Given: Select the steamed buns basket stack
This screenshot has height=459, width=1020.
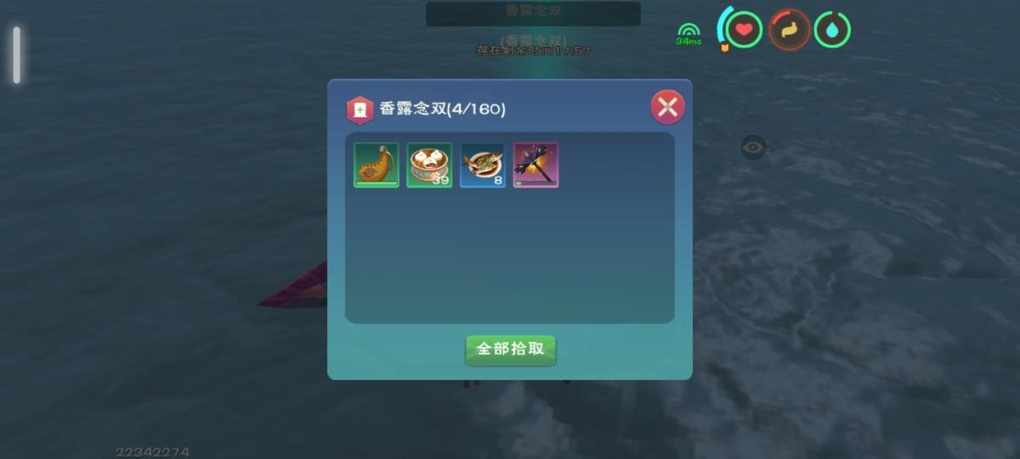Looking at the screenshot, I should (429, 165).
